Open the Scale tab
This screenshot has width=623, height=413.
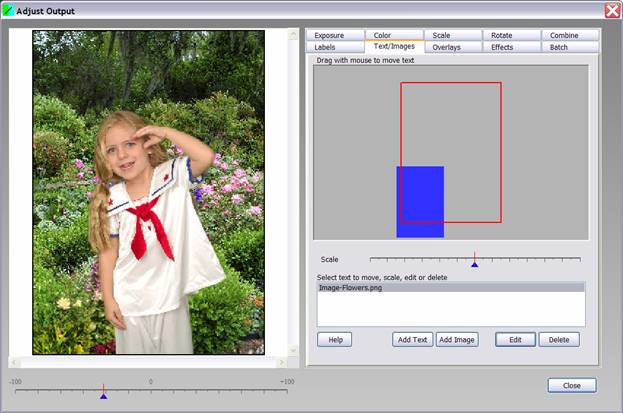tap(453, 35)
